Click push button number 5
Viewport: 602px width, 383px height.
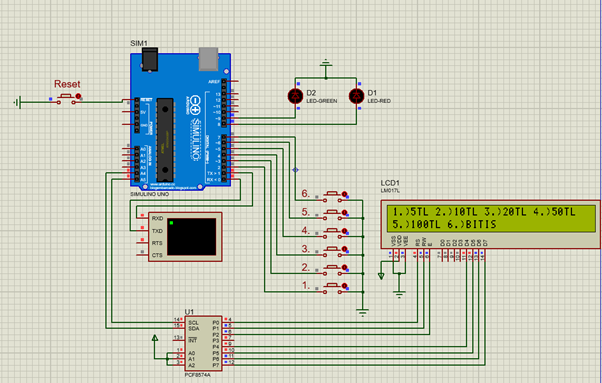pyautogui.click(x=332, y=215)
